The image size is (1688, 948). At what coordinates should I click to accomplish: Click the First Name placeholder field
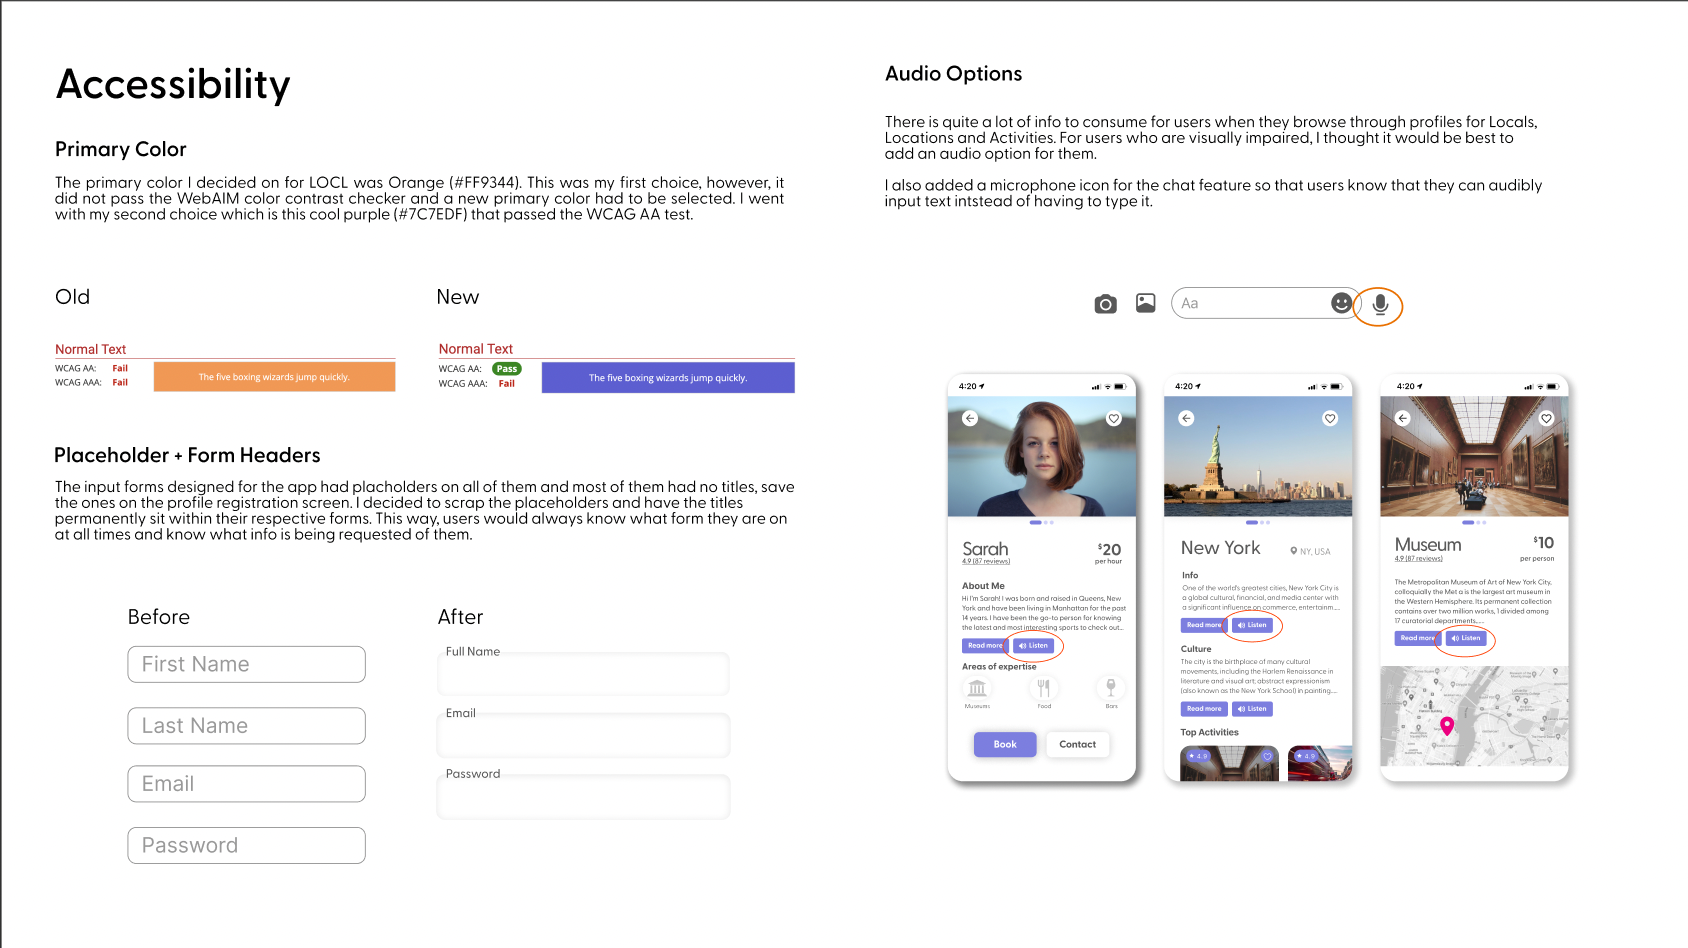tap(246, 664)
